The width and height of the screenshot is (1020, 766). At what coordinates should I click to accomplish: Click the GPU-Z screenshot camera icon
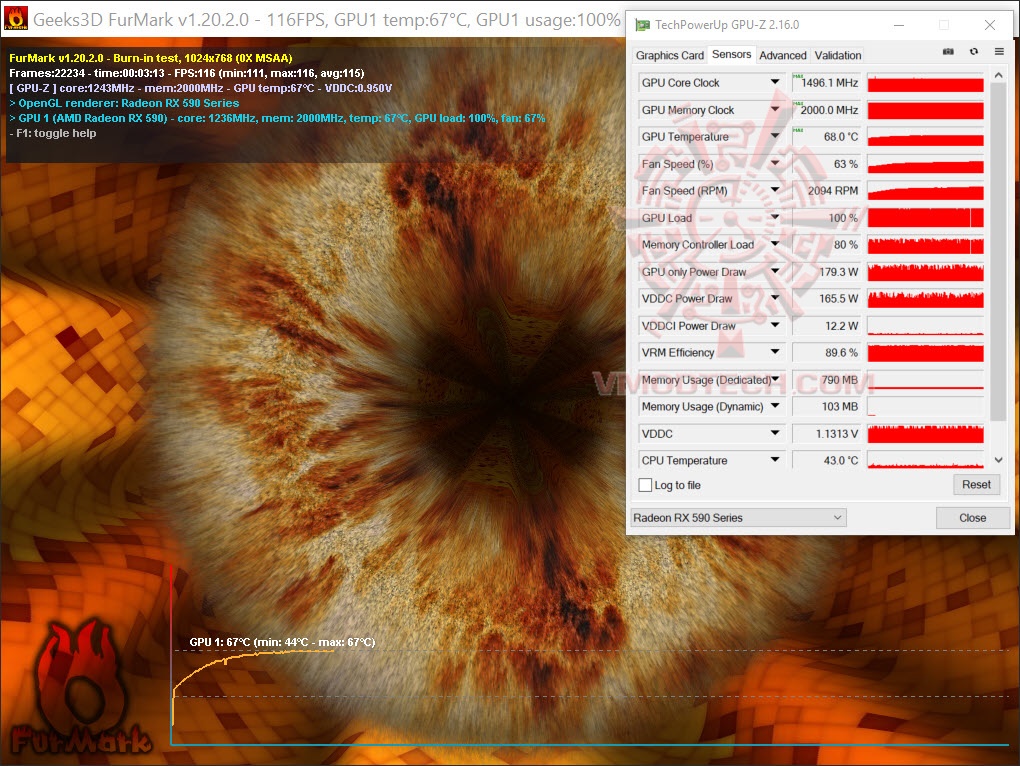pyautogui.click(x=948, y=52)
